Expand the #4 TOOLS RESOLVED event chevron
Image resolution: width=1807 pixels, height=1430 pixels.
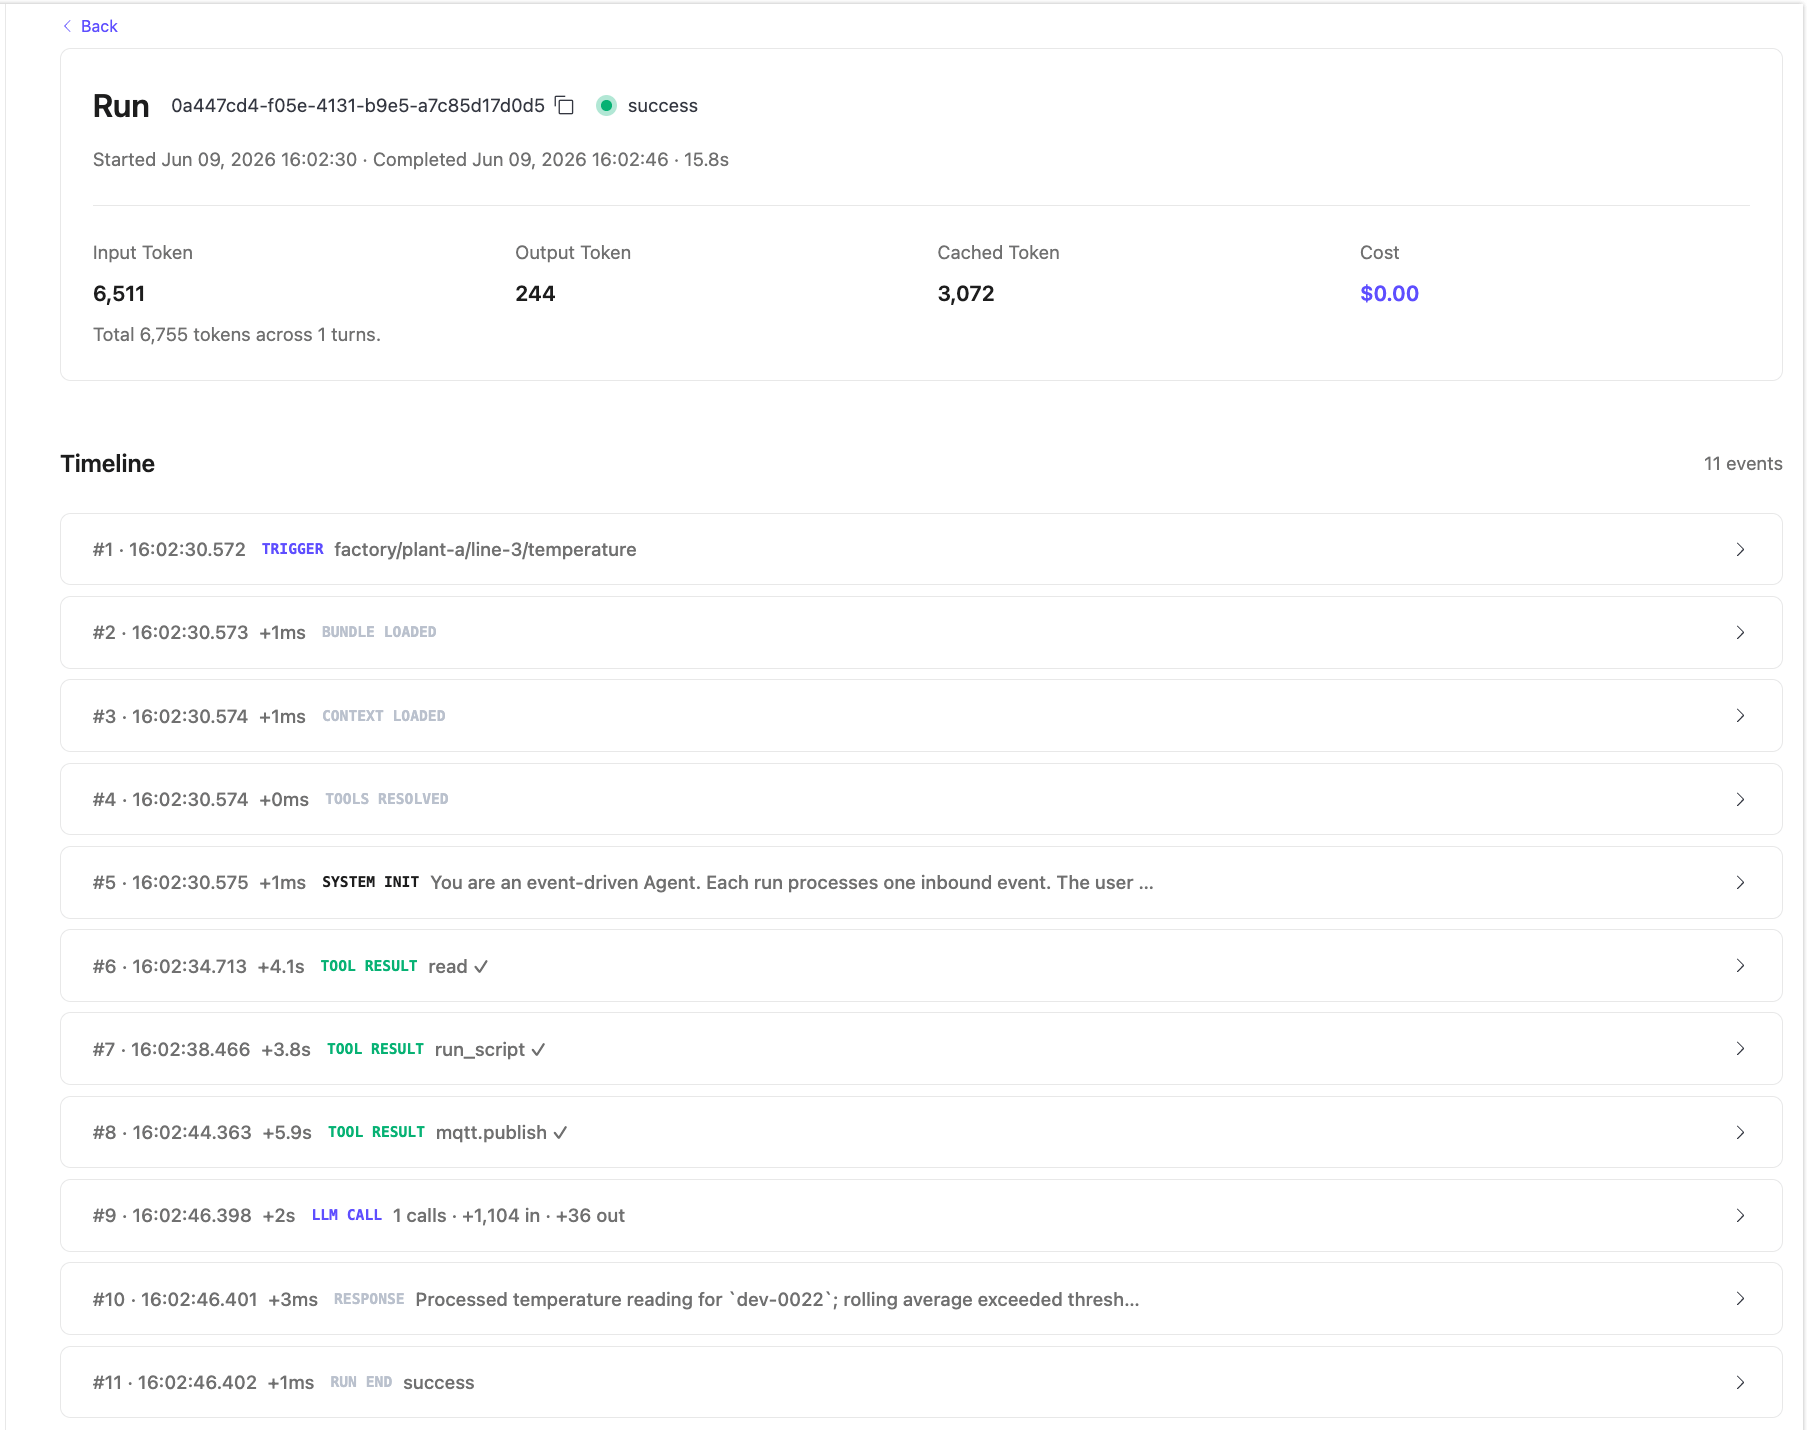pos(1740,799)
